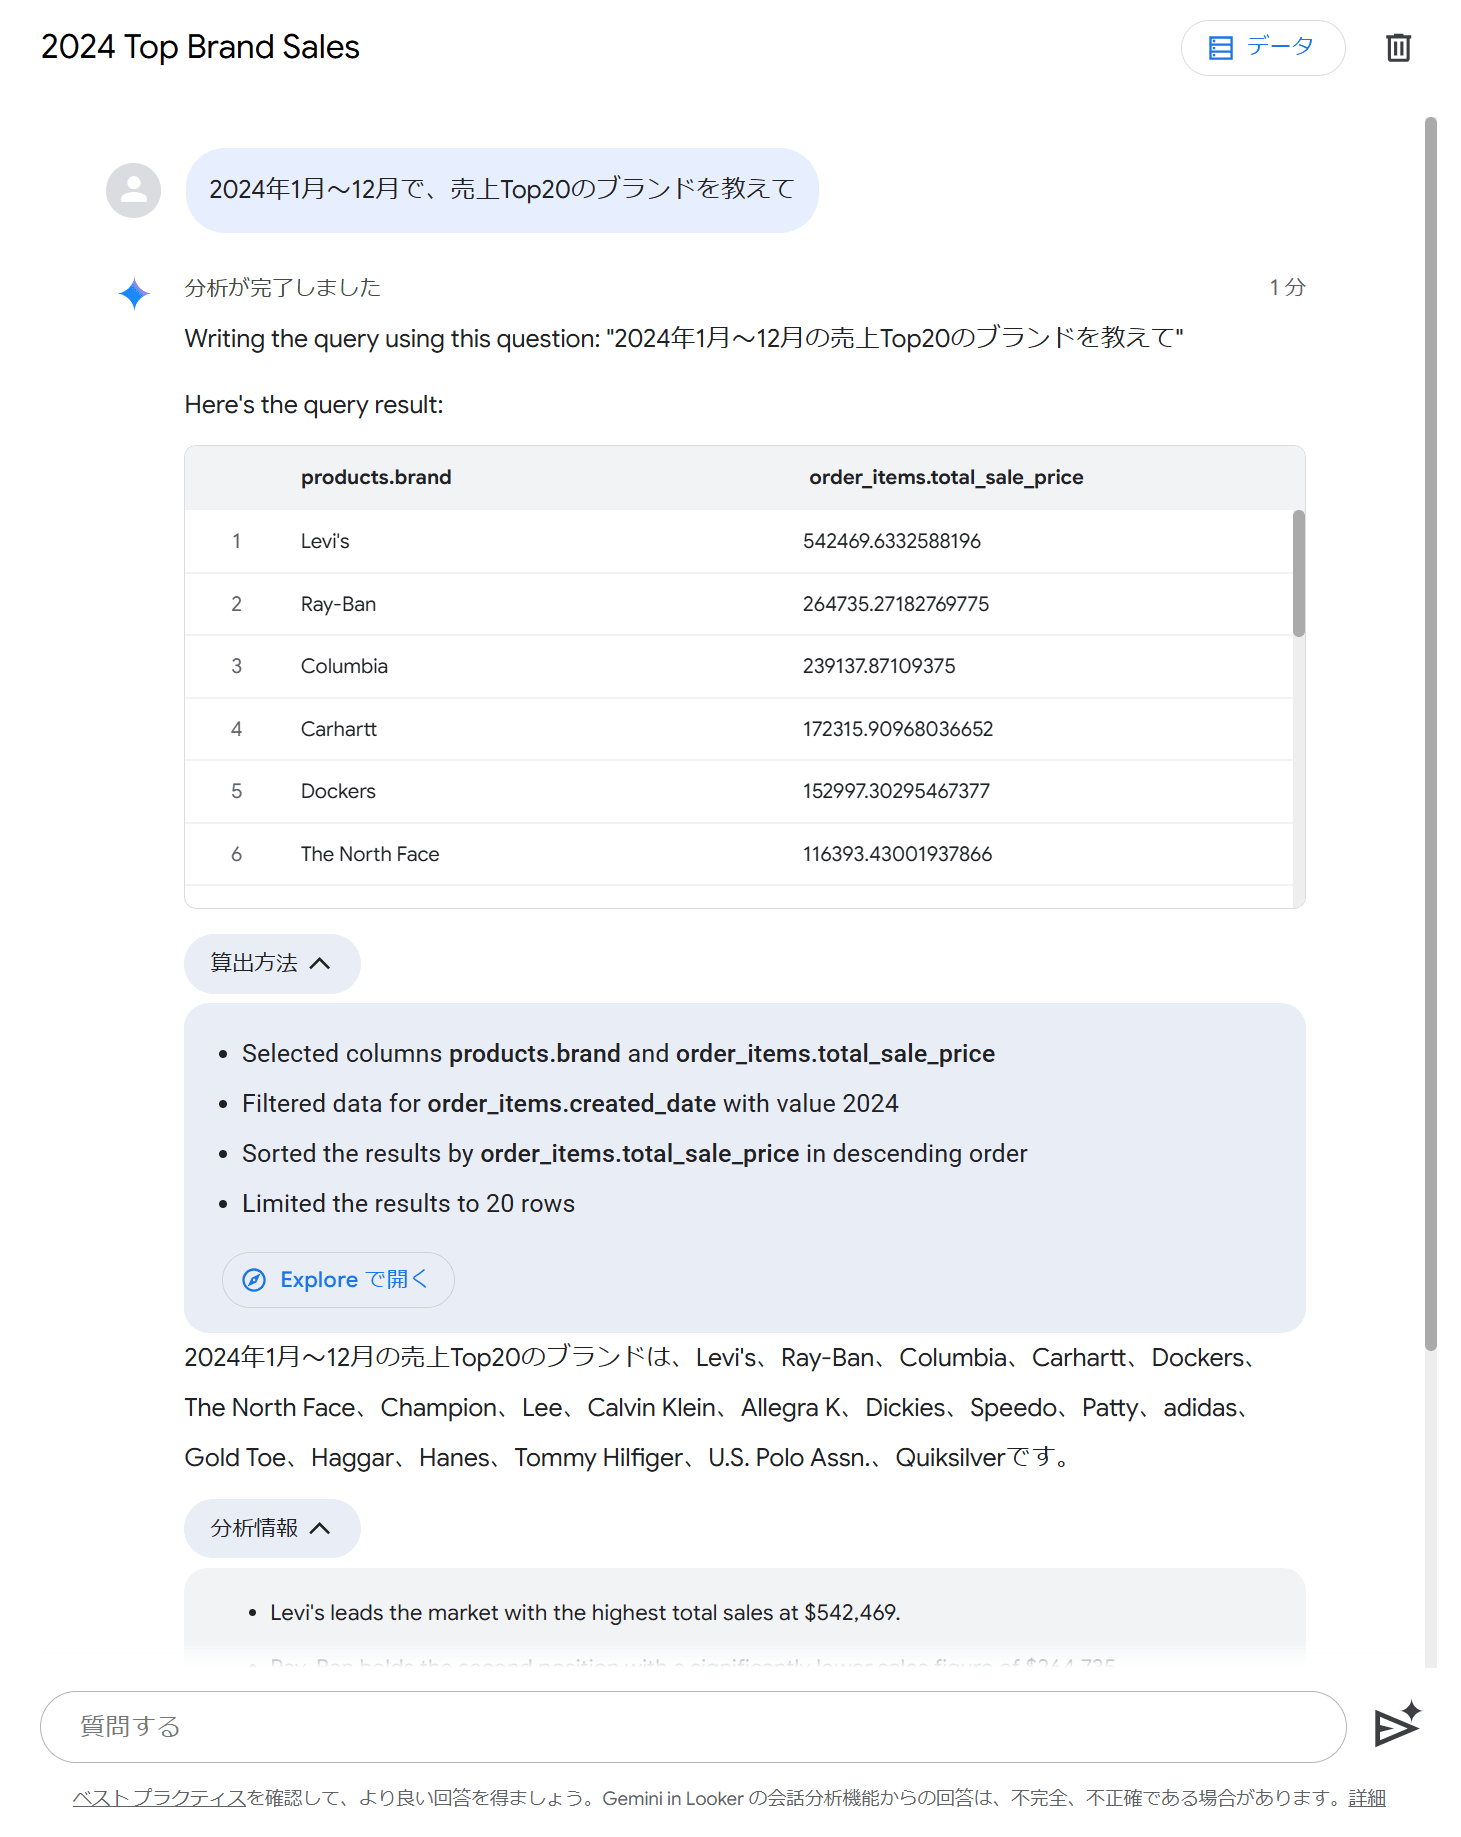Click the value 172315.90968036652
This screenshot has width=1461, height=1837.
pos(898,729)
